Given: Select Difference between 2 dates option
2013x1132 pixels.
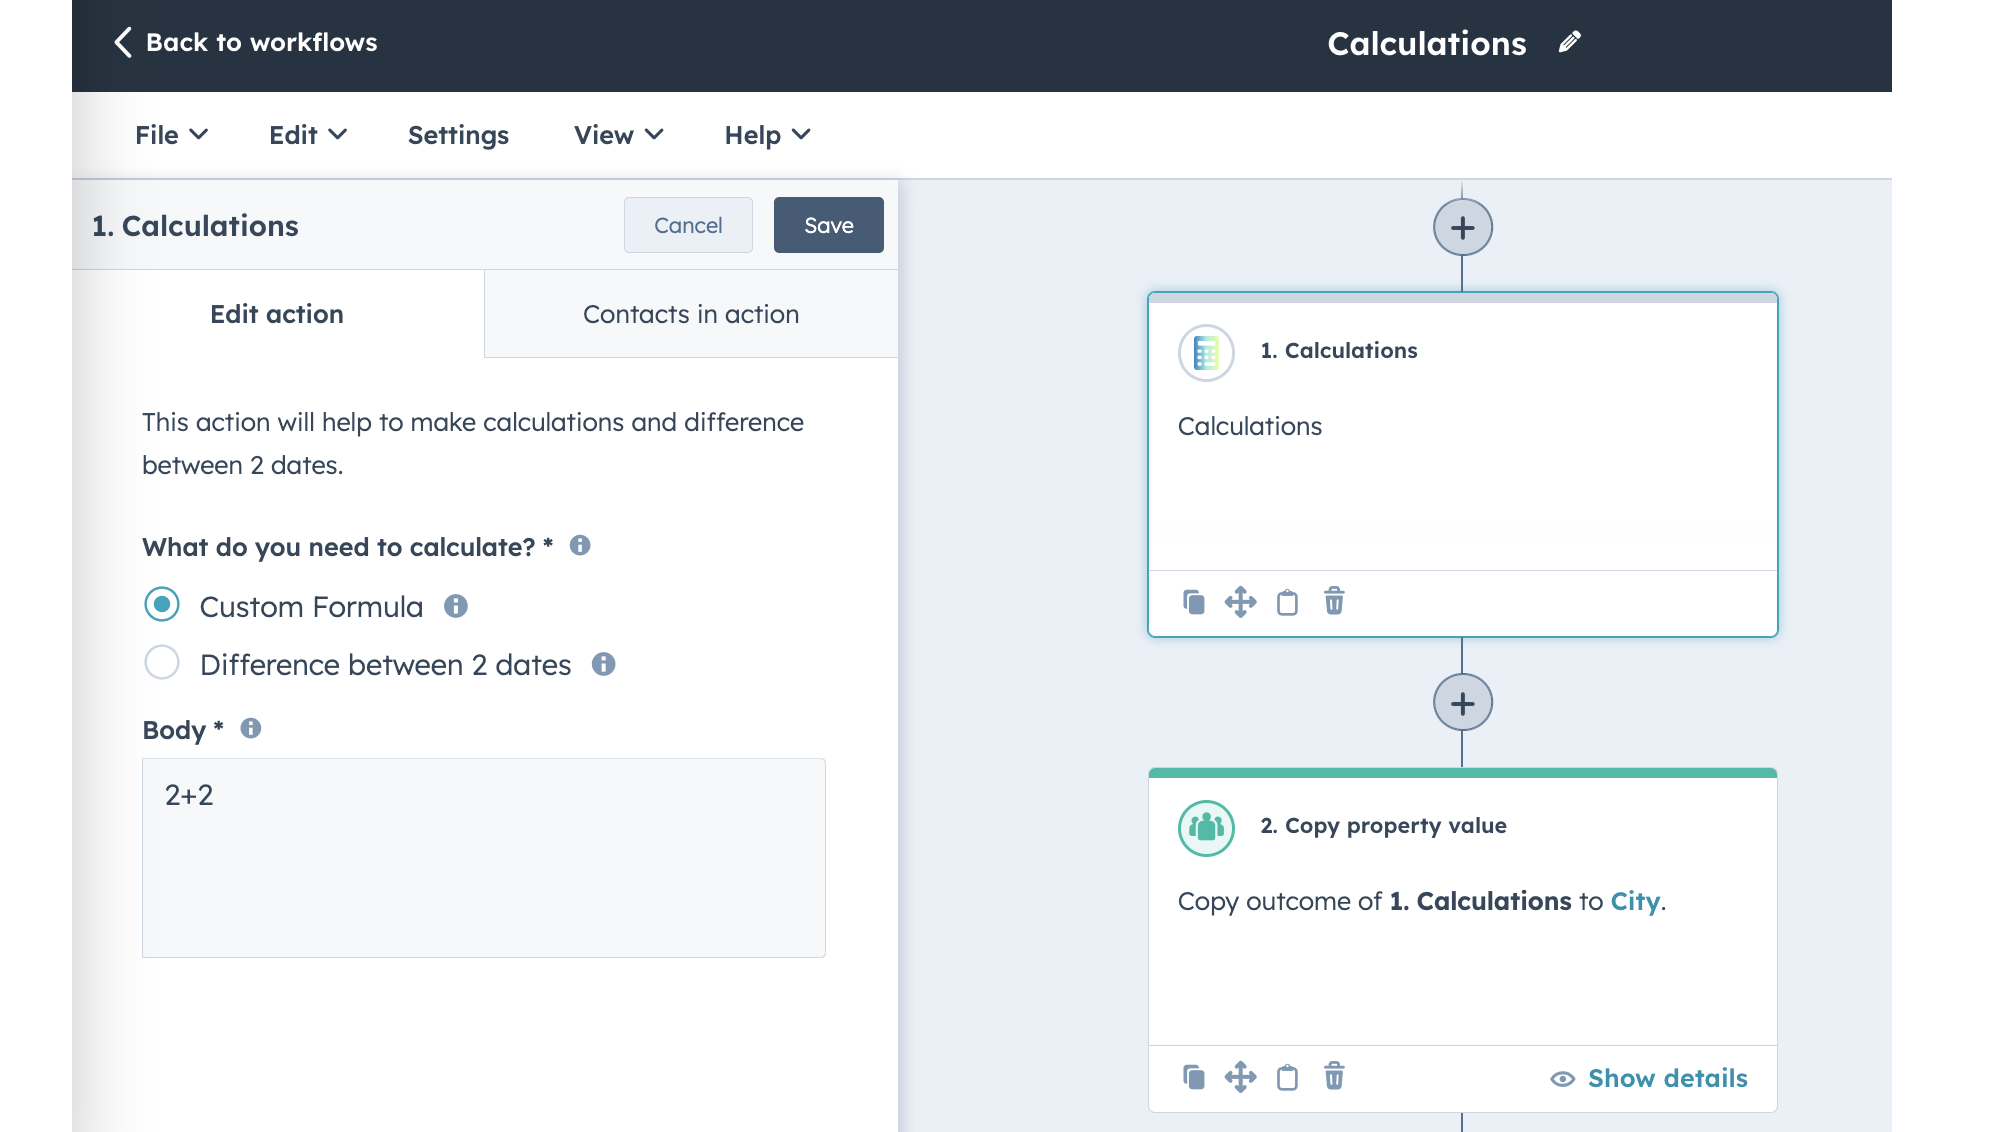Looking at the screenshot, I should pos(162,663).
